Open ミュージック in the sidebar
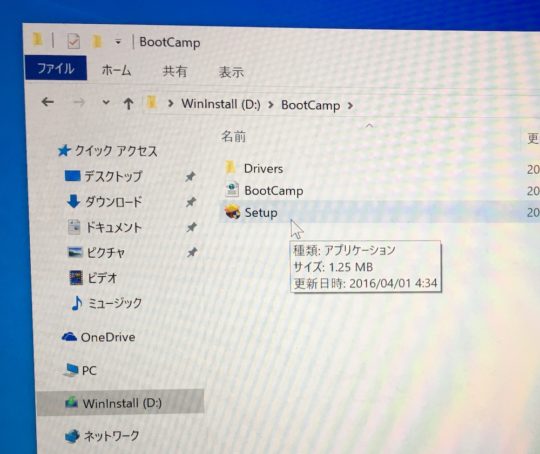Screen dimensions: 540x454 (x=115, y=303)
